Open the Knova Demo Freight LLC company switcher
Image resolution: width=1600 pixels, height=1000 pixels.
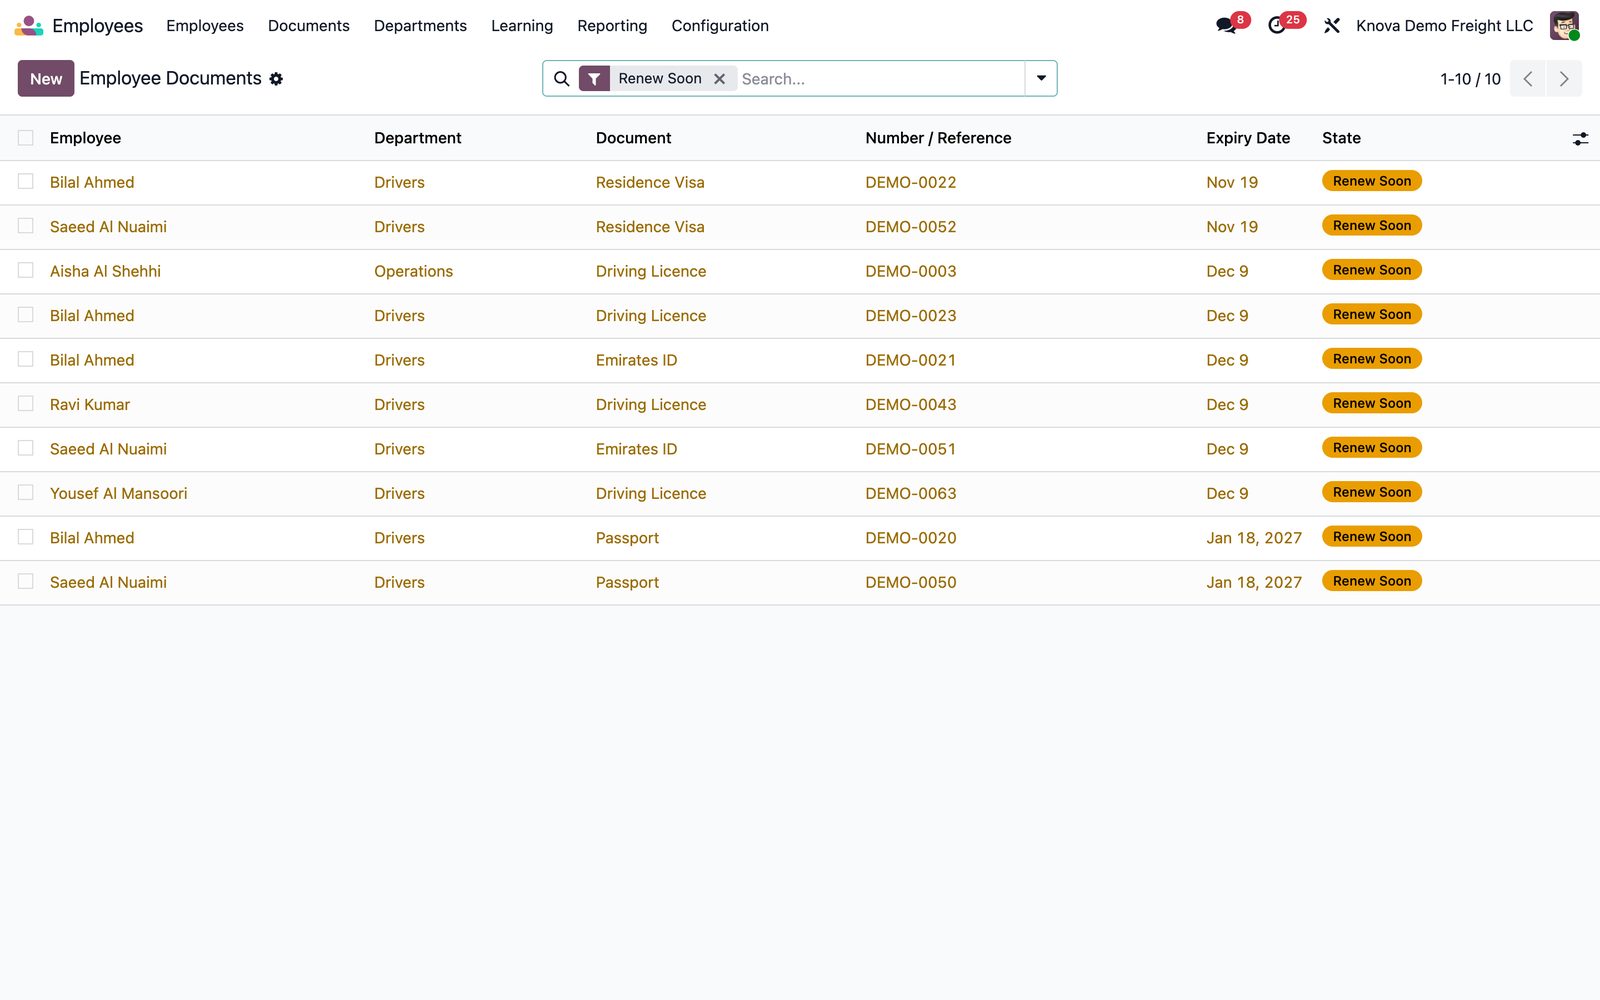pos(1444,26)
